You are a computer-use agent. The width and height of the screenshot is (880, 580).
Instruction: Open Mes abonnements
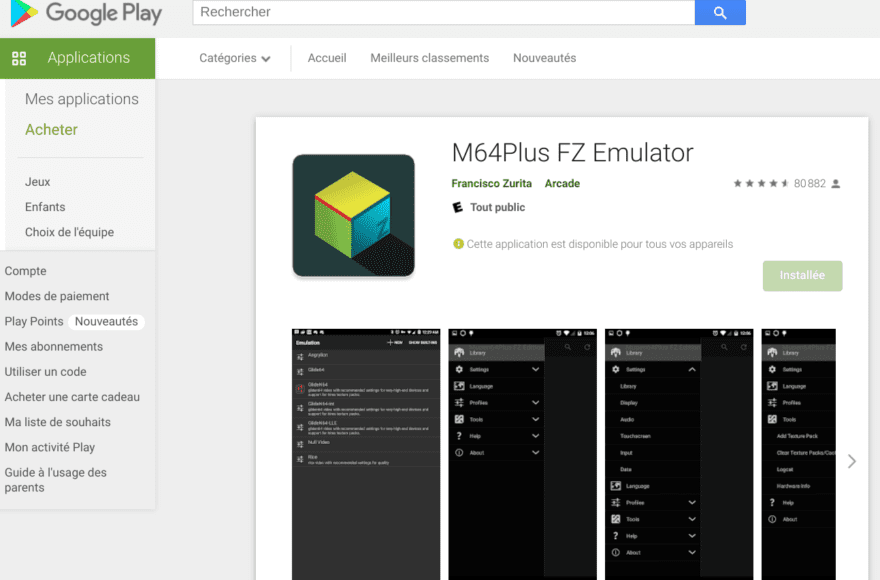53,347
